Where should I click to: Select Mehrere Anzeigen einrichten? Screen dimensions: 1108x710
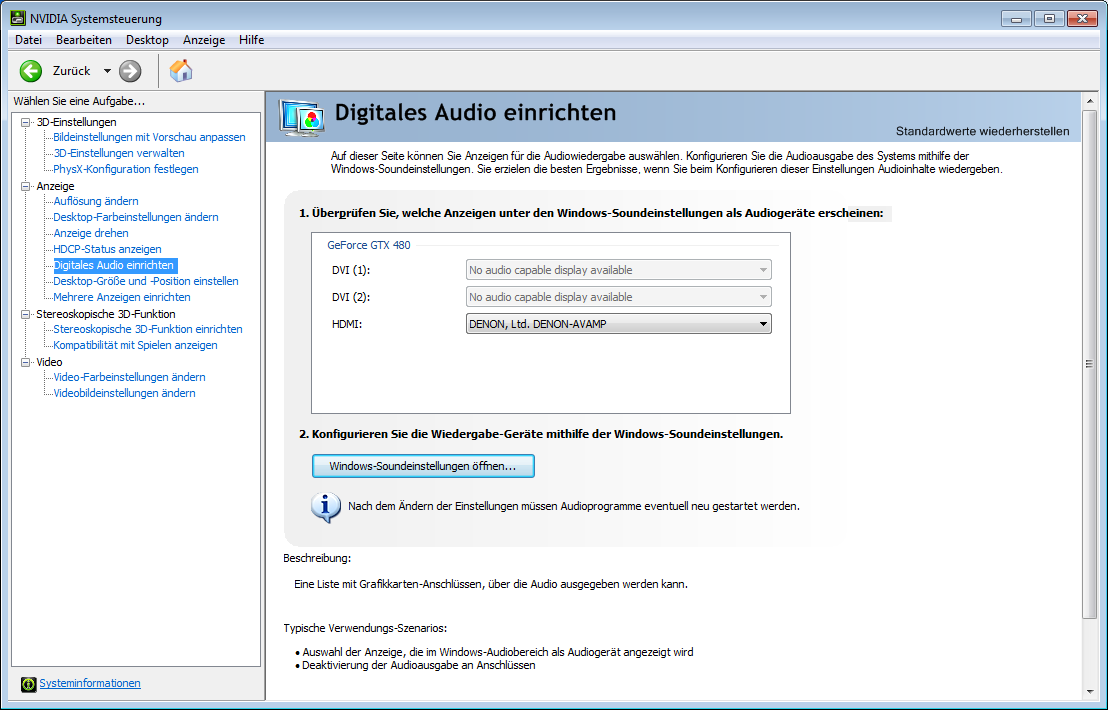(x=122, y=297)
